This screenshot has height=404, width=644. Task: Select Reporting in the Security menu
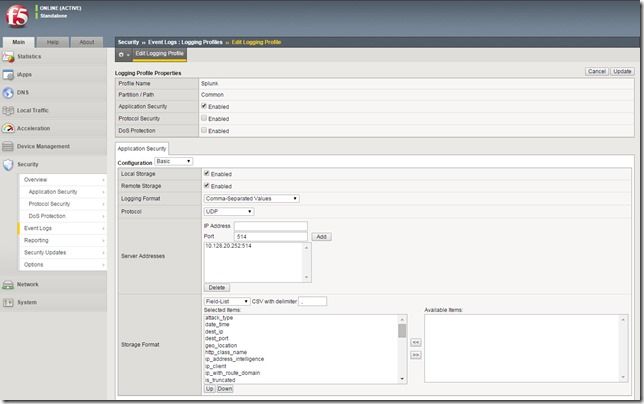click(37, 240)
